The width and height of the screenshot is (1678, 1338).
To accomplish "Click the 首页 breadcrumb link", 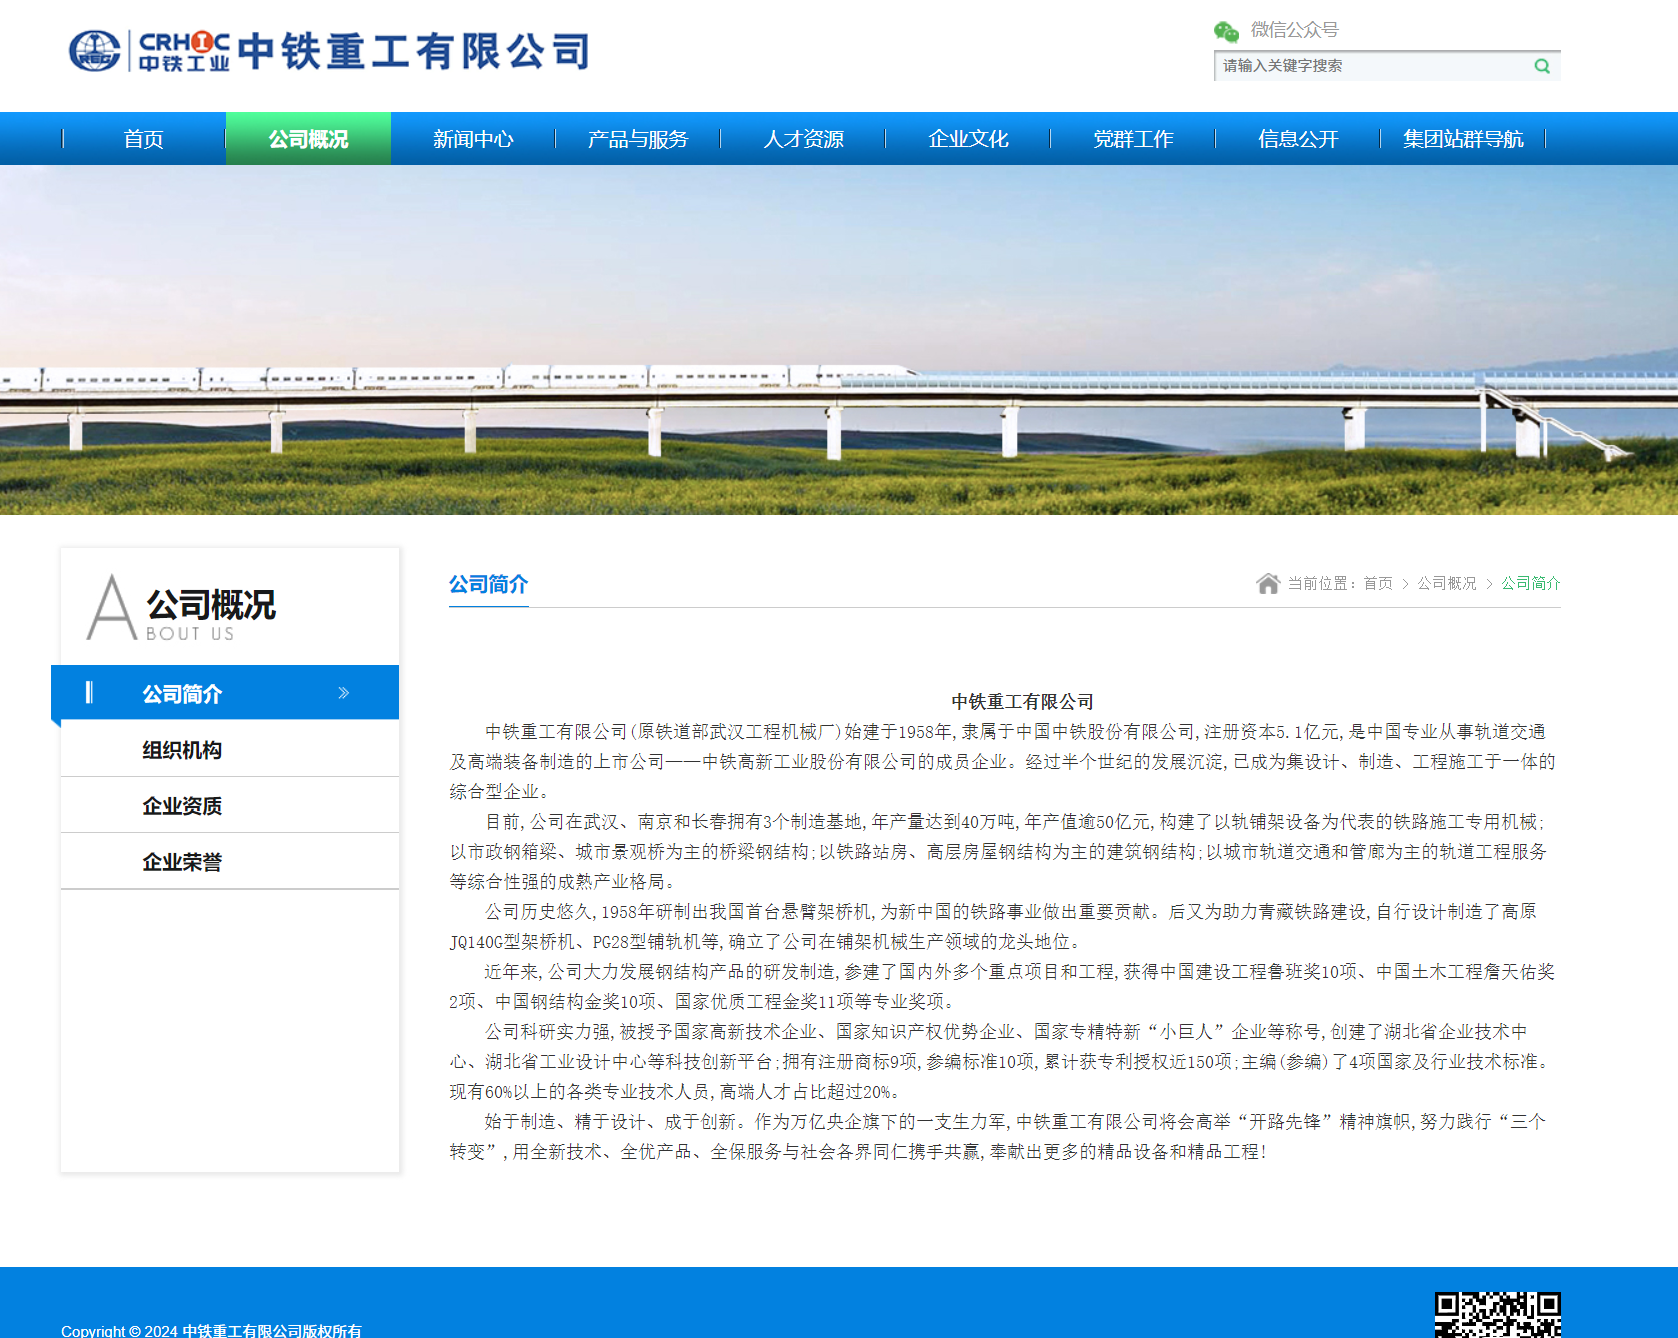I will click(x=1378, y=583).
